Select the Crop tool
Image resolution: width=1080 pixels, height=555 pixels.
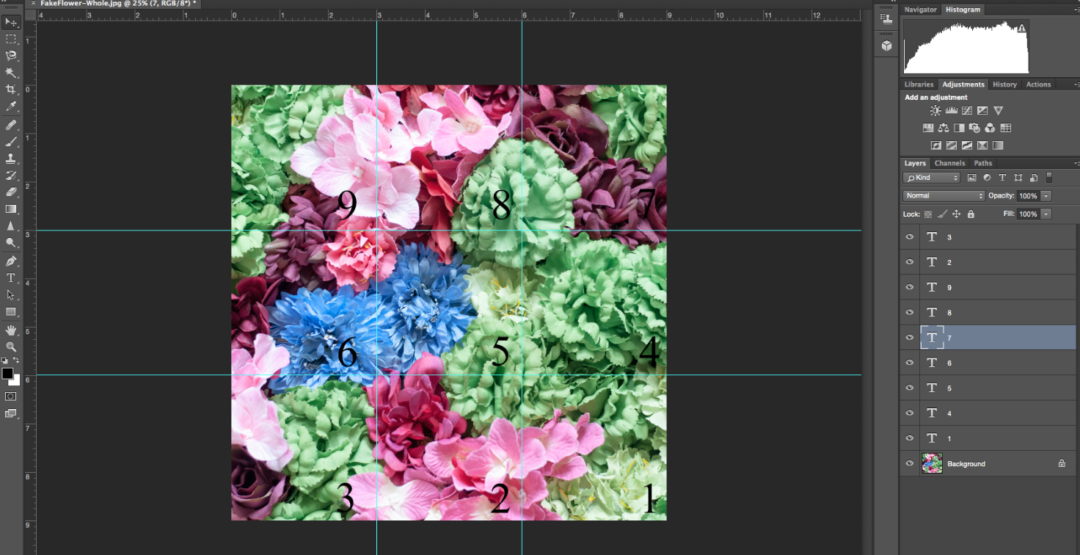tap(11, 90)
